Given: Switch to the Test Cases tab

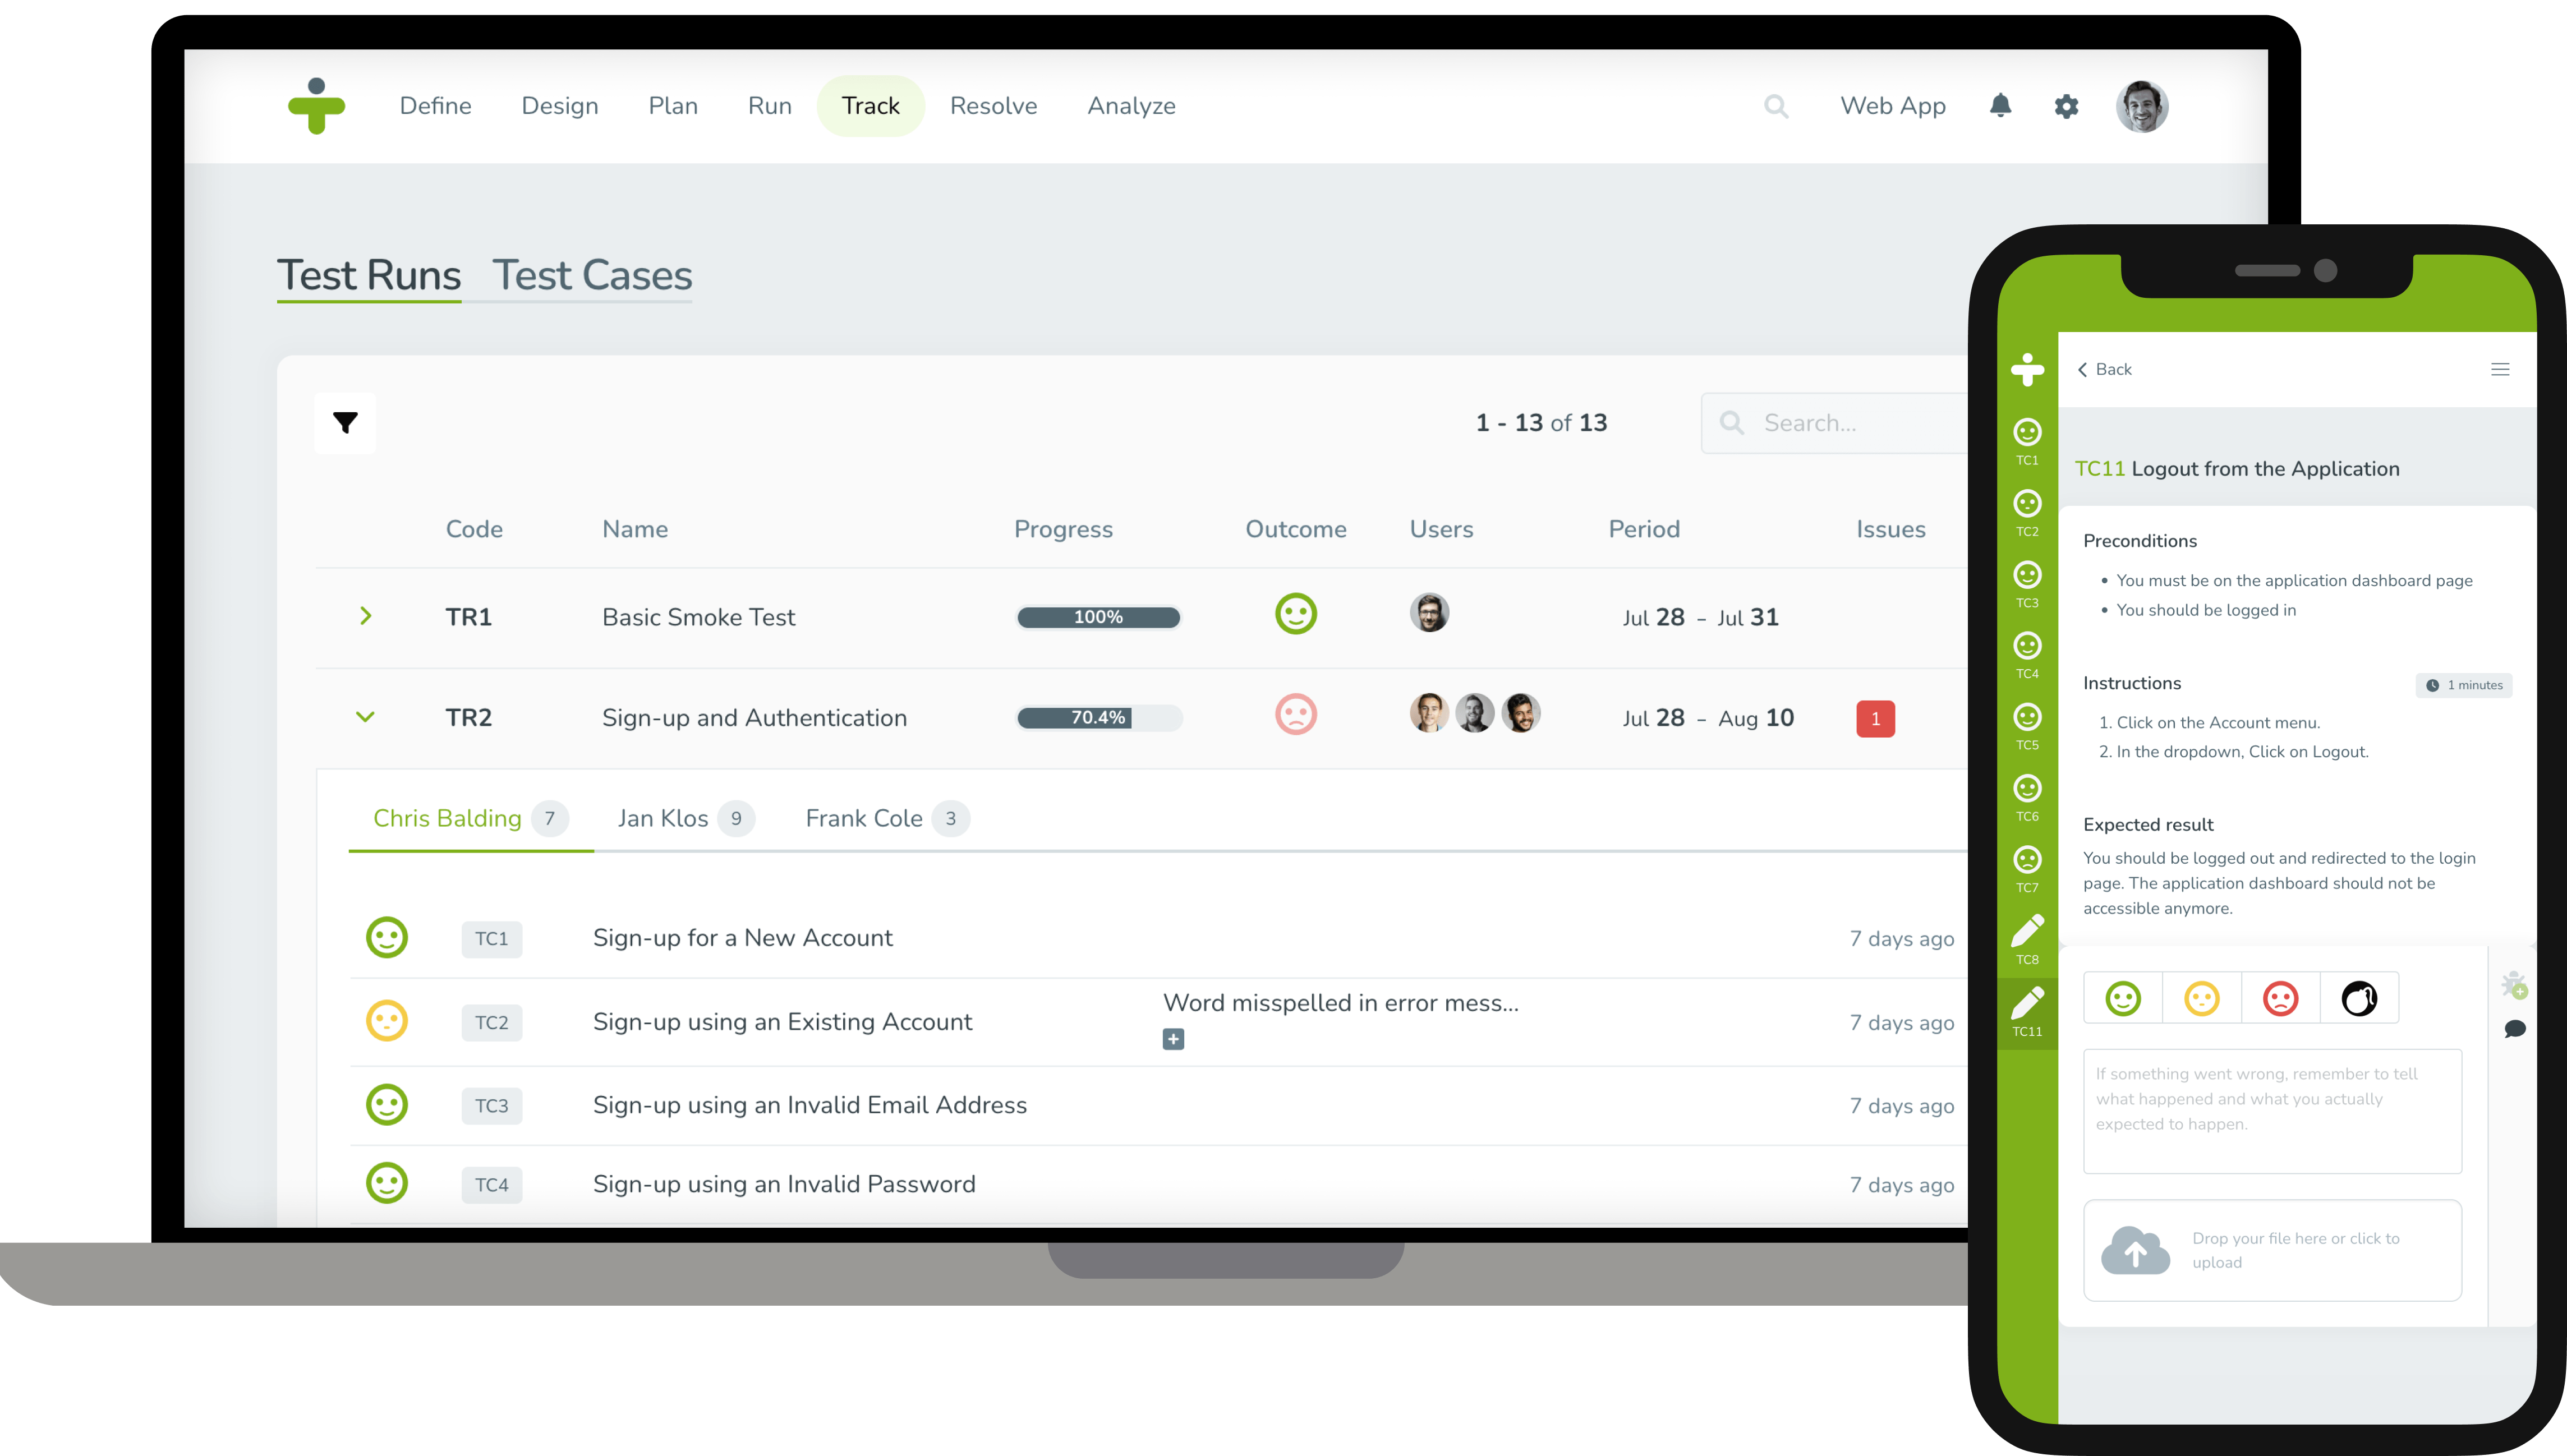Looking at the screenshot, I should [x=592, y=273].
